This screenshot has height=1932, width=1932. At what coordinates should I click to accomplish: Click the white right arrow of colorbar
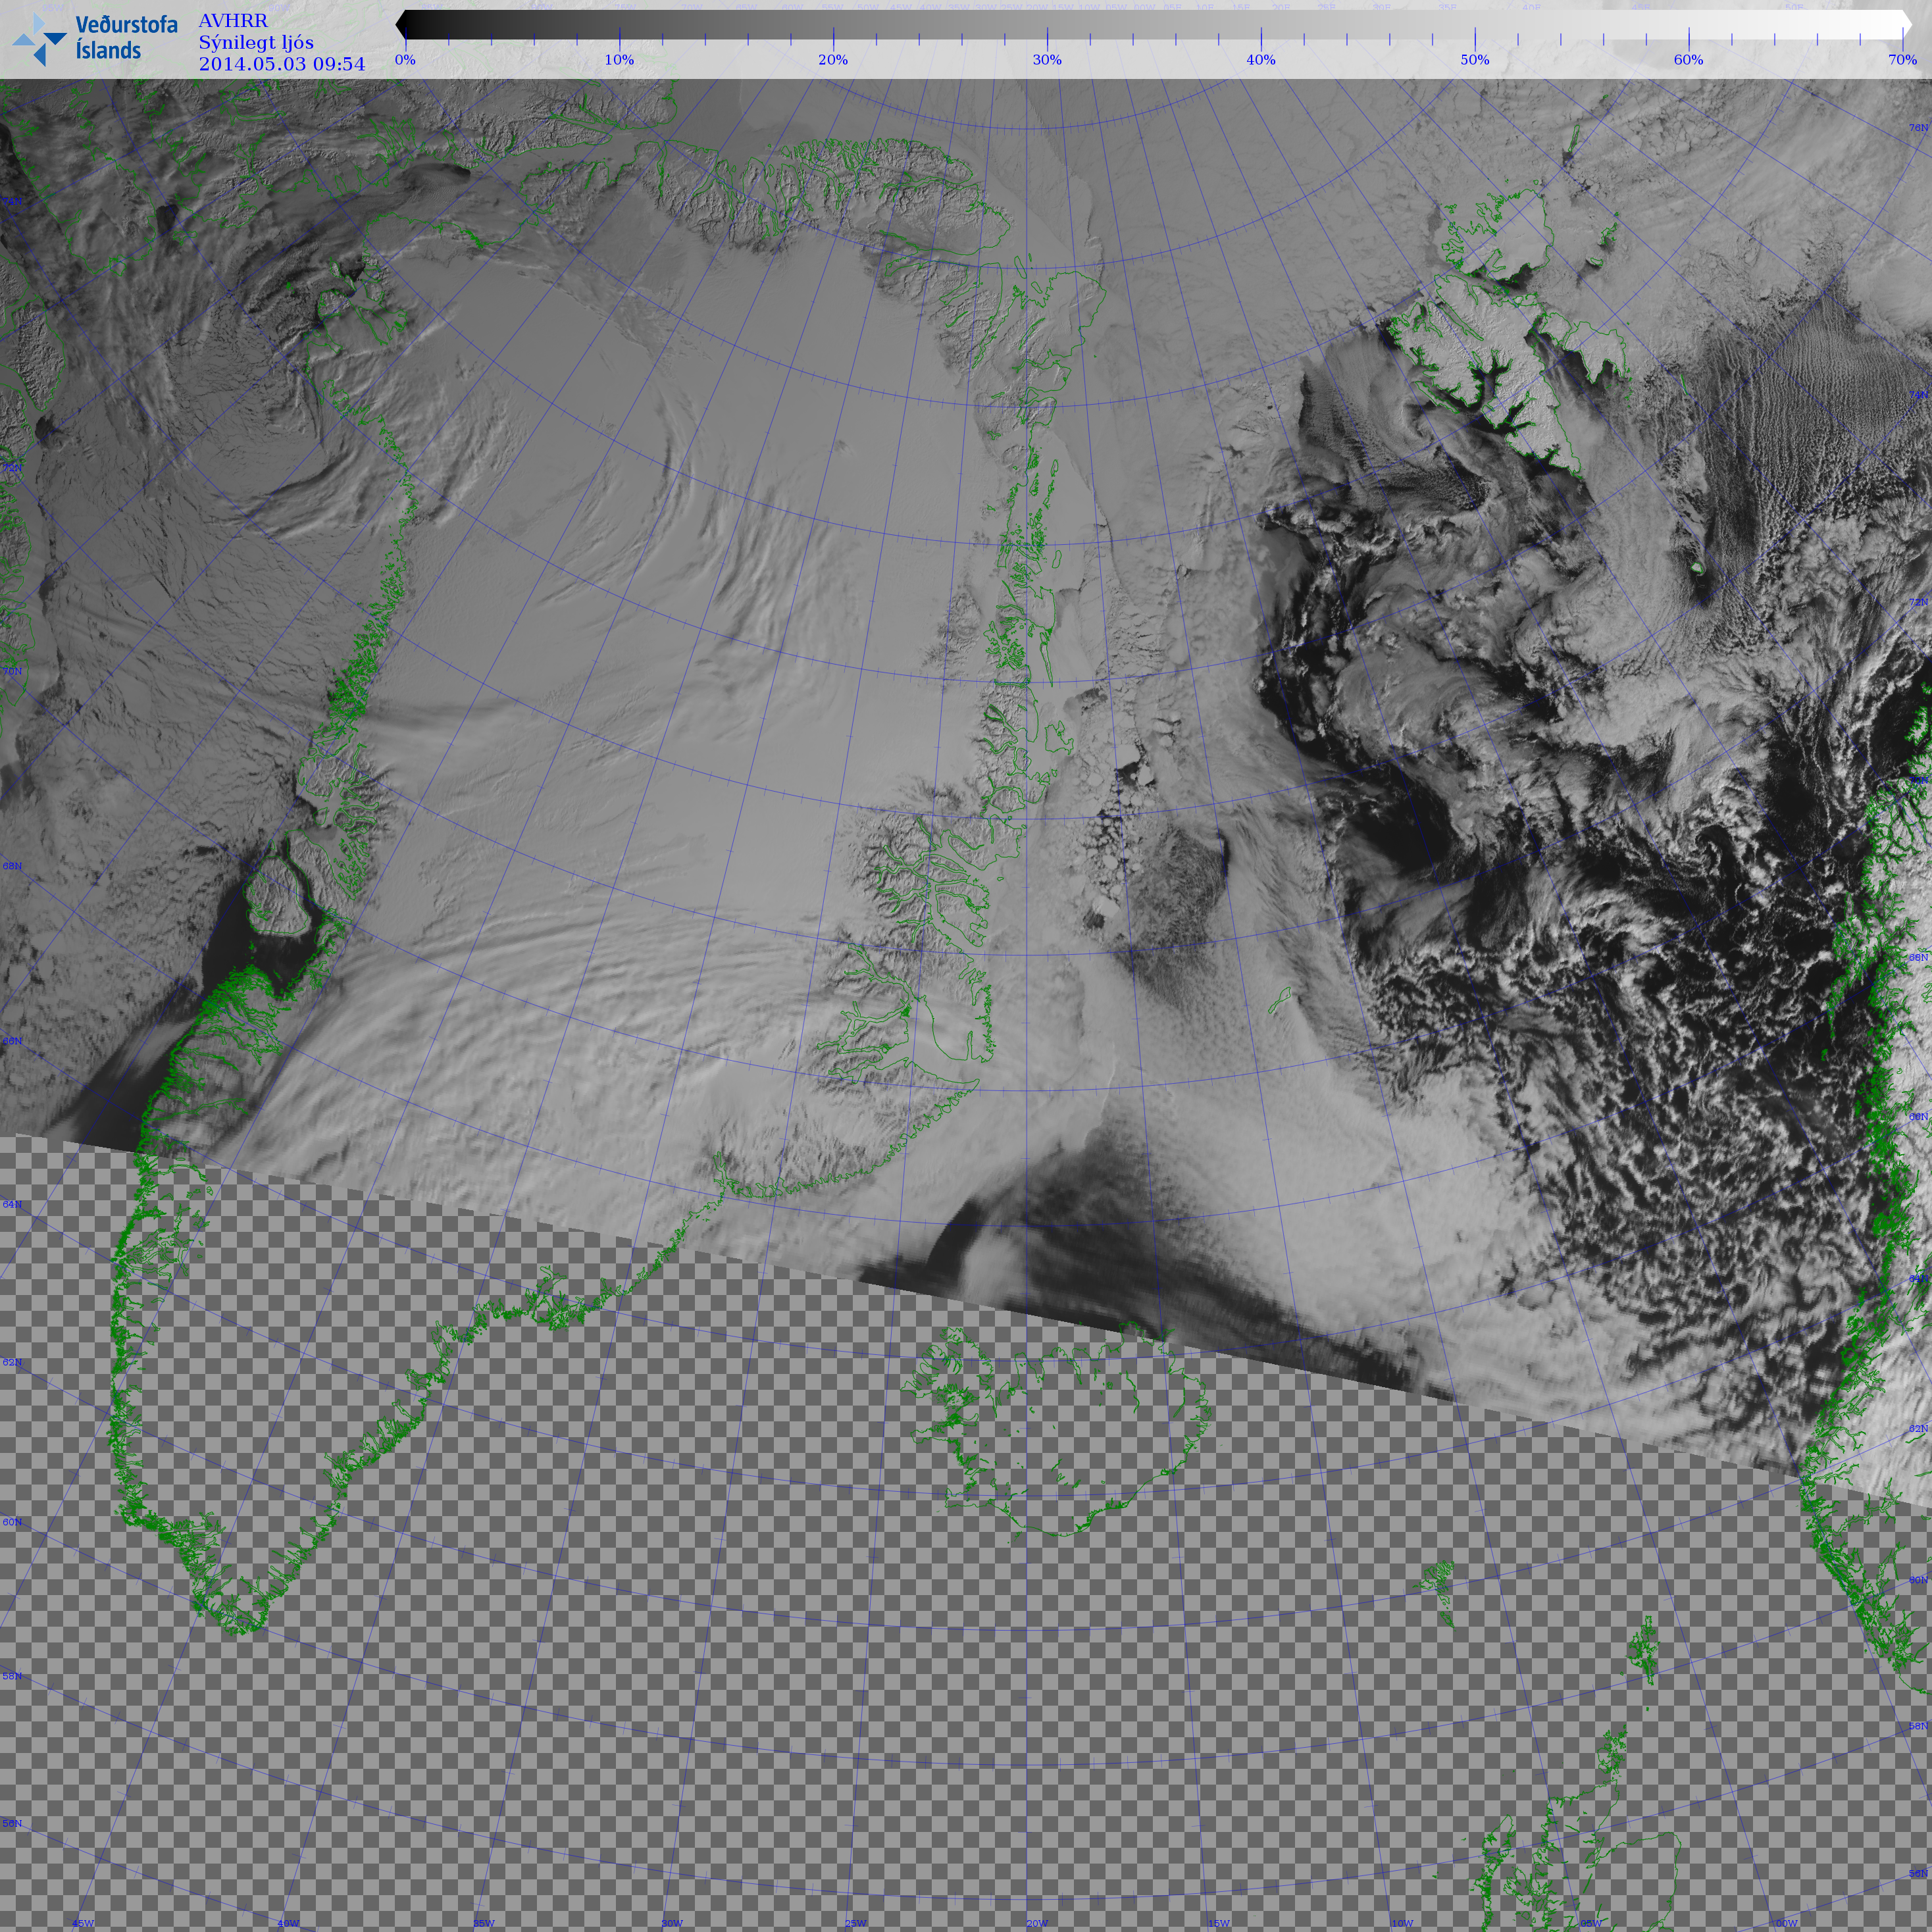(x=1906, y=25)
